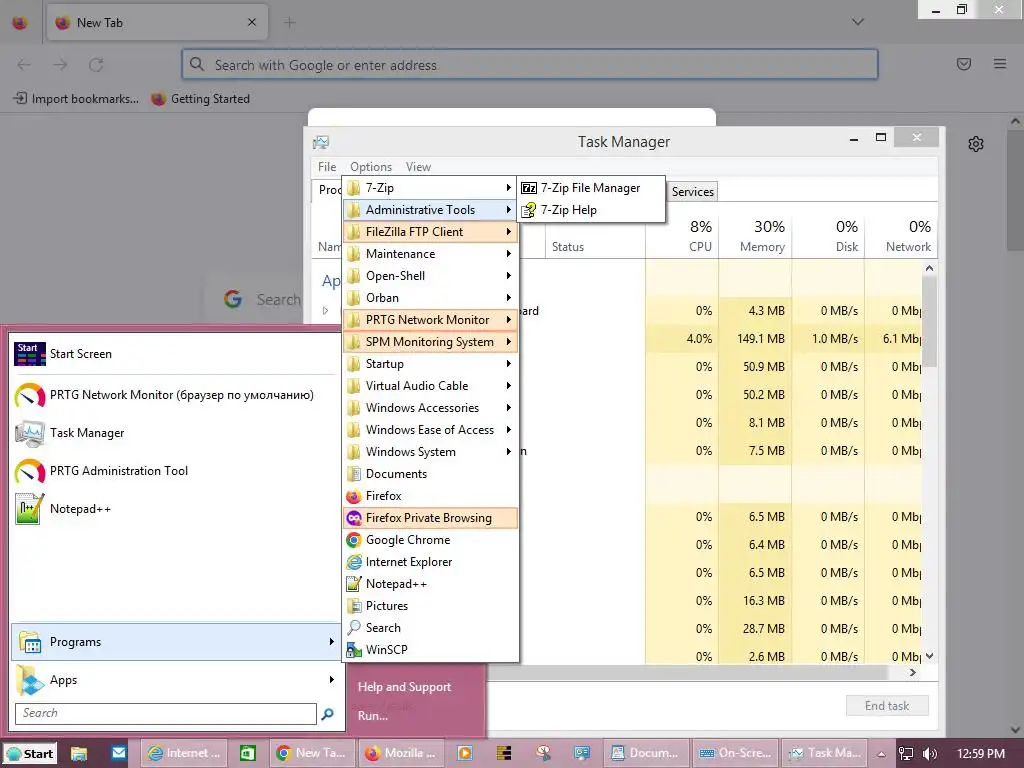Launch PRTG Network Monitor pinned browser shortcut

click(174, 395)
